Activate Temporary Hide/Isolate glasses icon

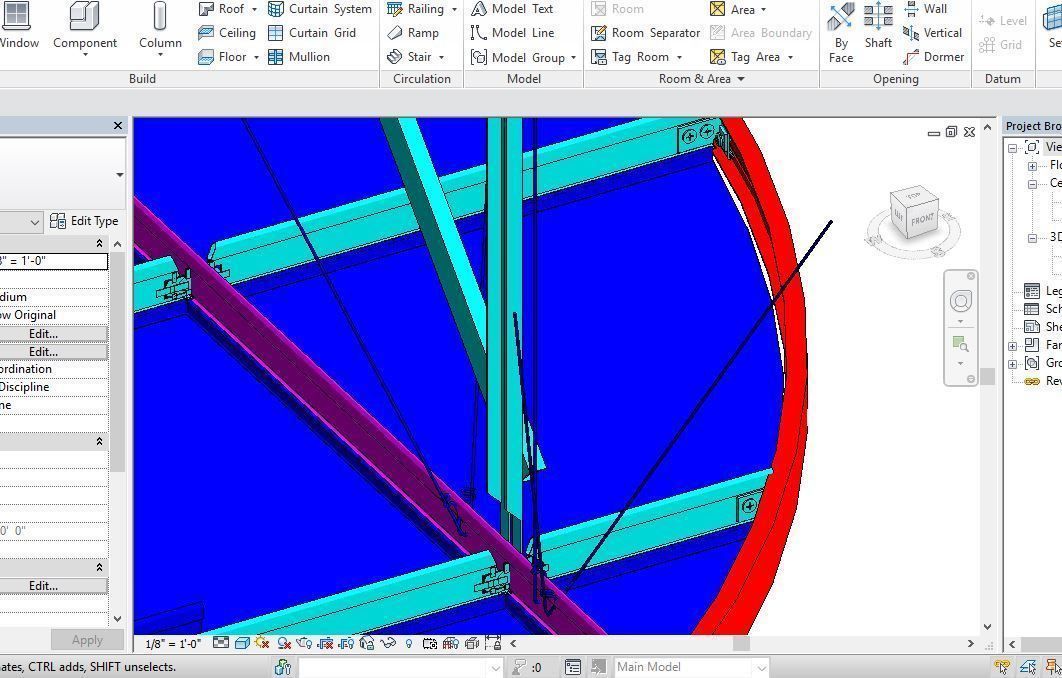[x=387, y=643]
